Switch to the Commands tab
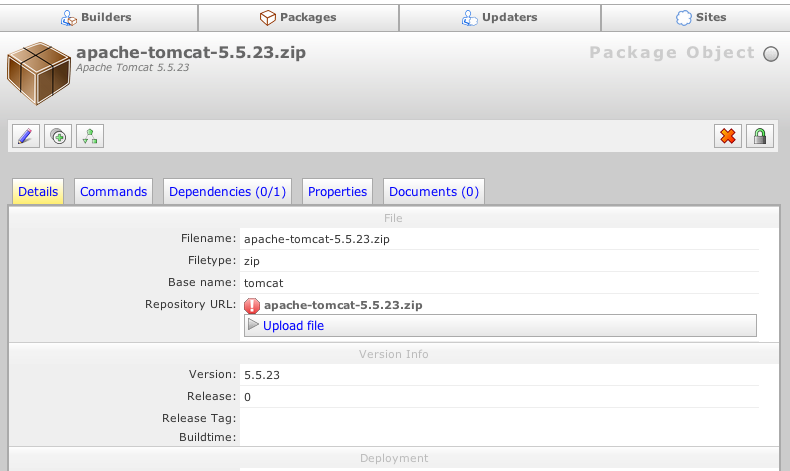The height and width of the screenshot is (471, 790). click(x=113, y=191)
